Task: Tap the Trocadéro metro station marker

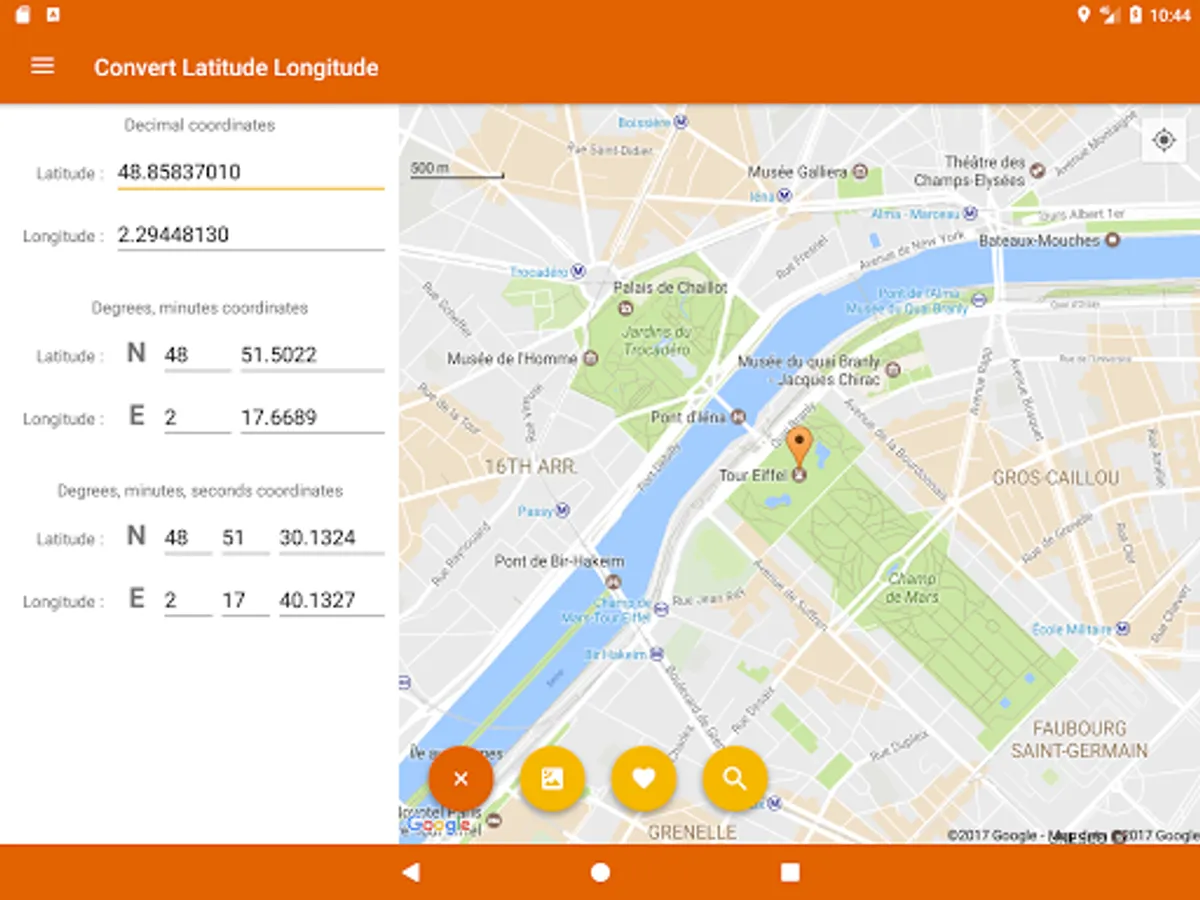Action: pos(578,272)
